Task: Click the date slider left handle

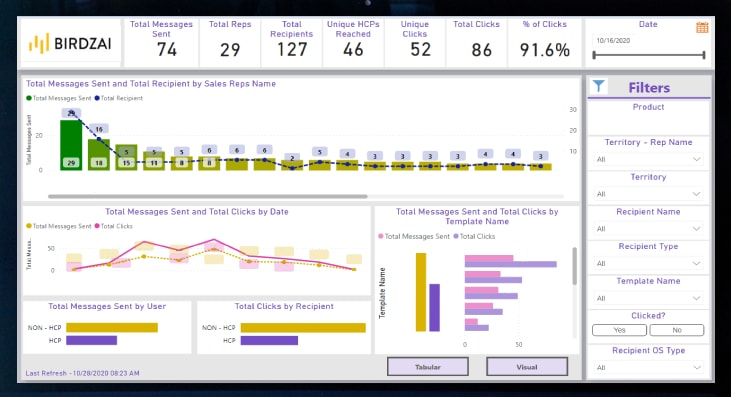Action: 594,55
